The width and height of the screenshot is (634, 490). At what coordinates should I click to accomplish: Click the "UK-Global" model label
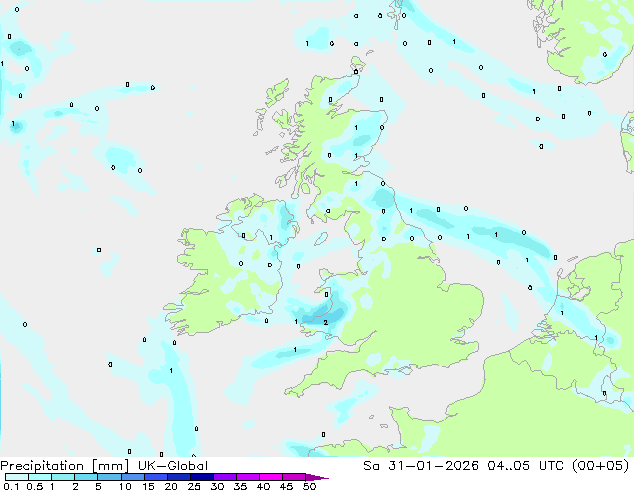tap(173, 466)
